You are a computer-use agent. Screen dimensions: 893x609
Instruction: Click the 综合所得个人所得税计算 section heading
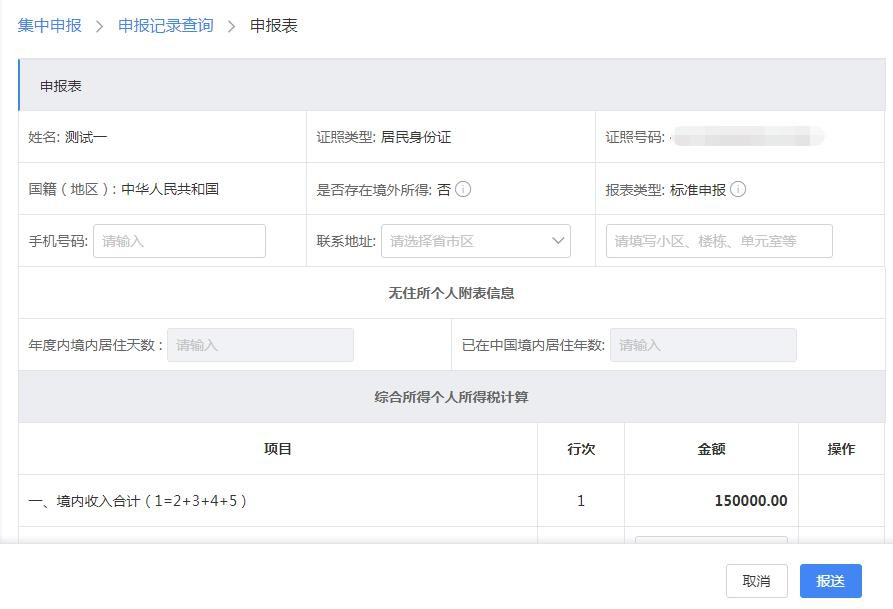tap(451, 397)
